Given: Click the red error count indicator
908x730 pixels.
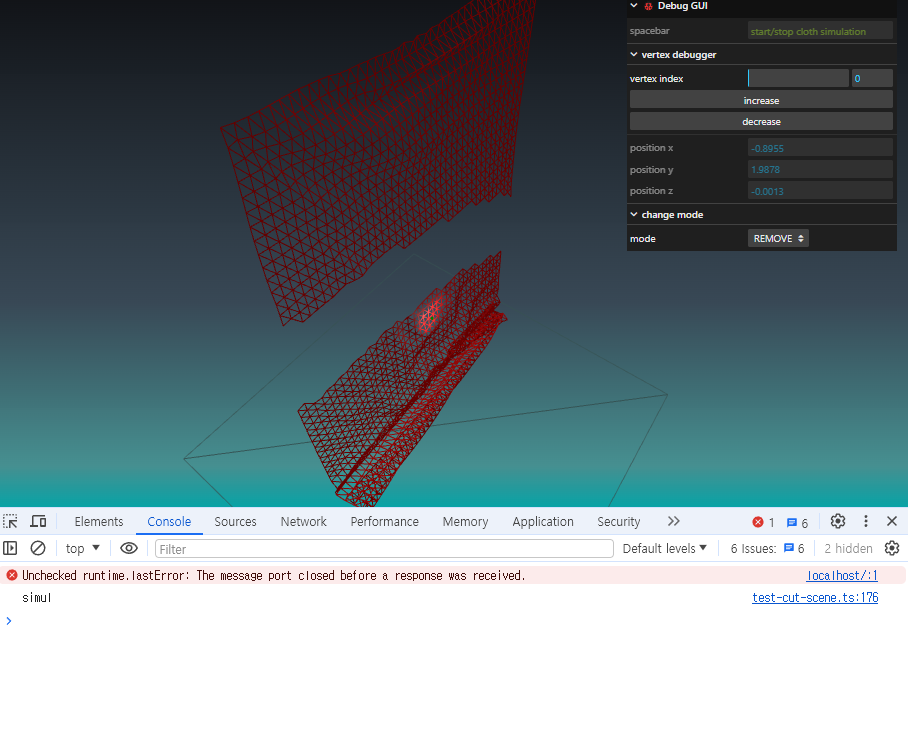Looking at the screenshot, I should pos(763,522).
